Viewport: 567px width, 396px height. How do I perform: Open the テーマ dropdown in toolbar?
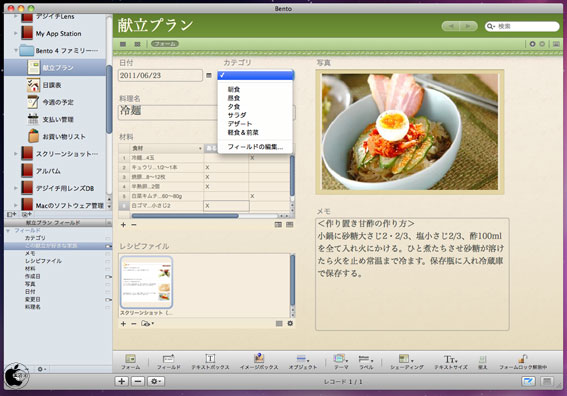pyautogui.click(x=341, y=362)
